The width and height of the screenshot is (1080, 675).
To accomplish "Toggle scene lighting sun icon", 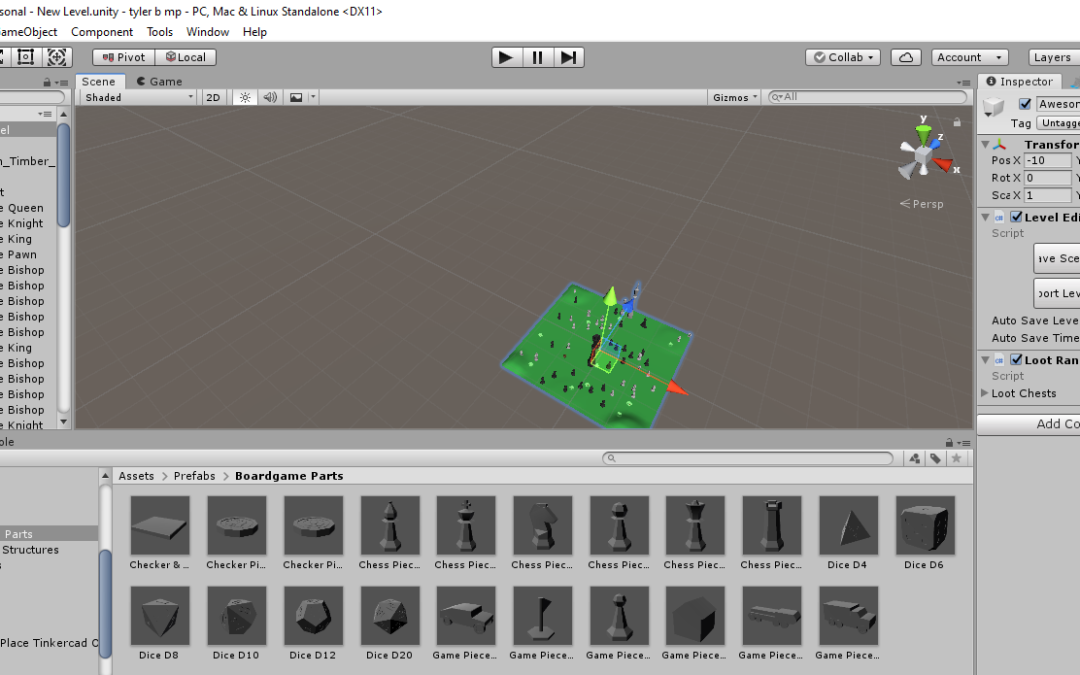I will pyautogui.click(x=245, y=97).
